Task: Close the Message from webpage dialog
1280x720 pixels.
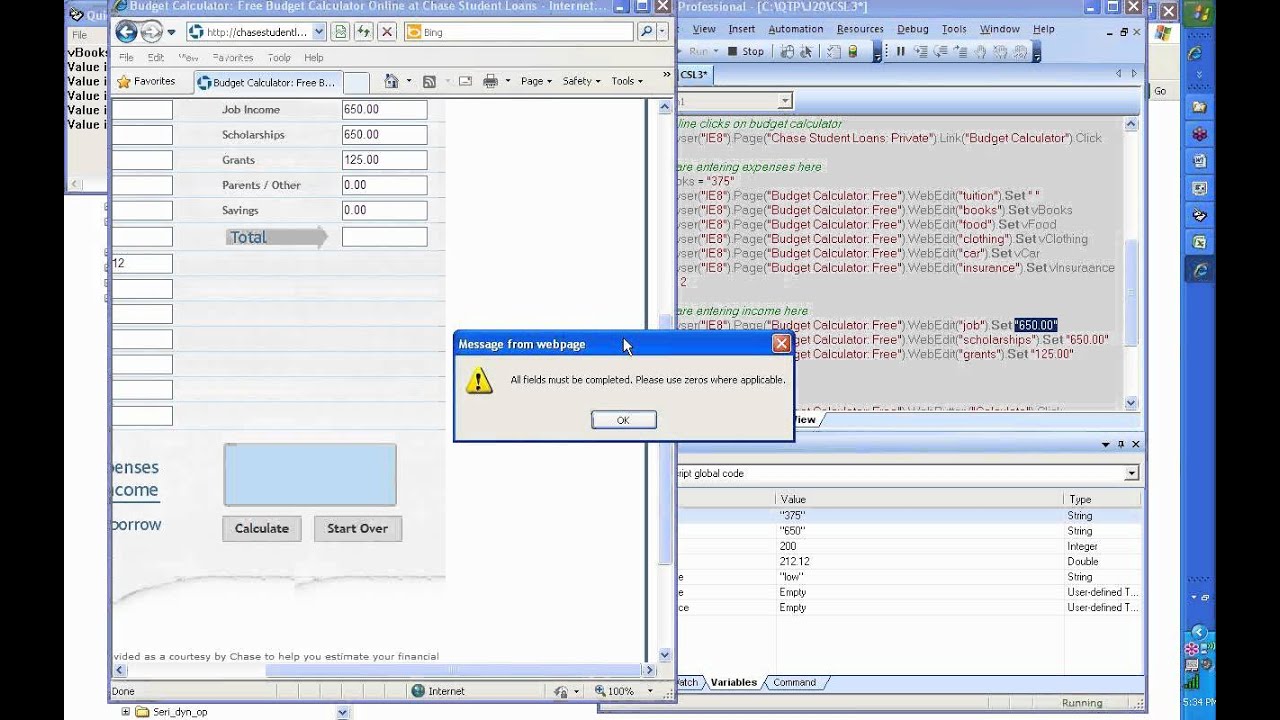Action: click(781, 343)
